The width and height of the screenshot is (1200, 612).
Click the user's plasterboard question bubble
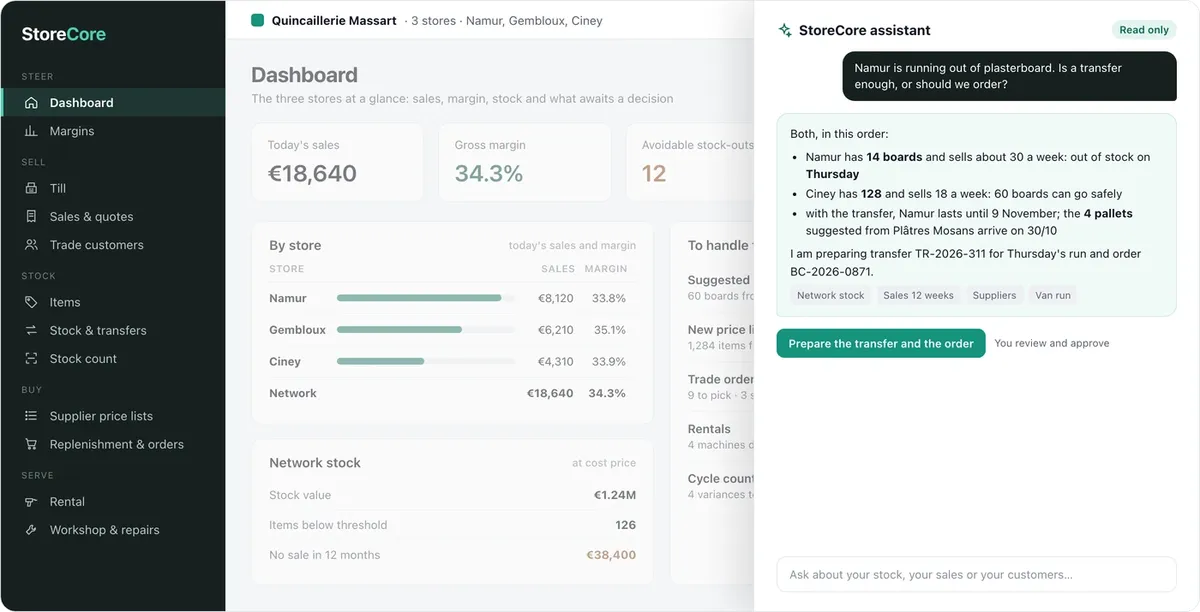click(x=1009, y=76)
